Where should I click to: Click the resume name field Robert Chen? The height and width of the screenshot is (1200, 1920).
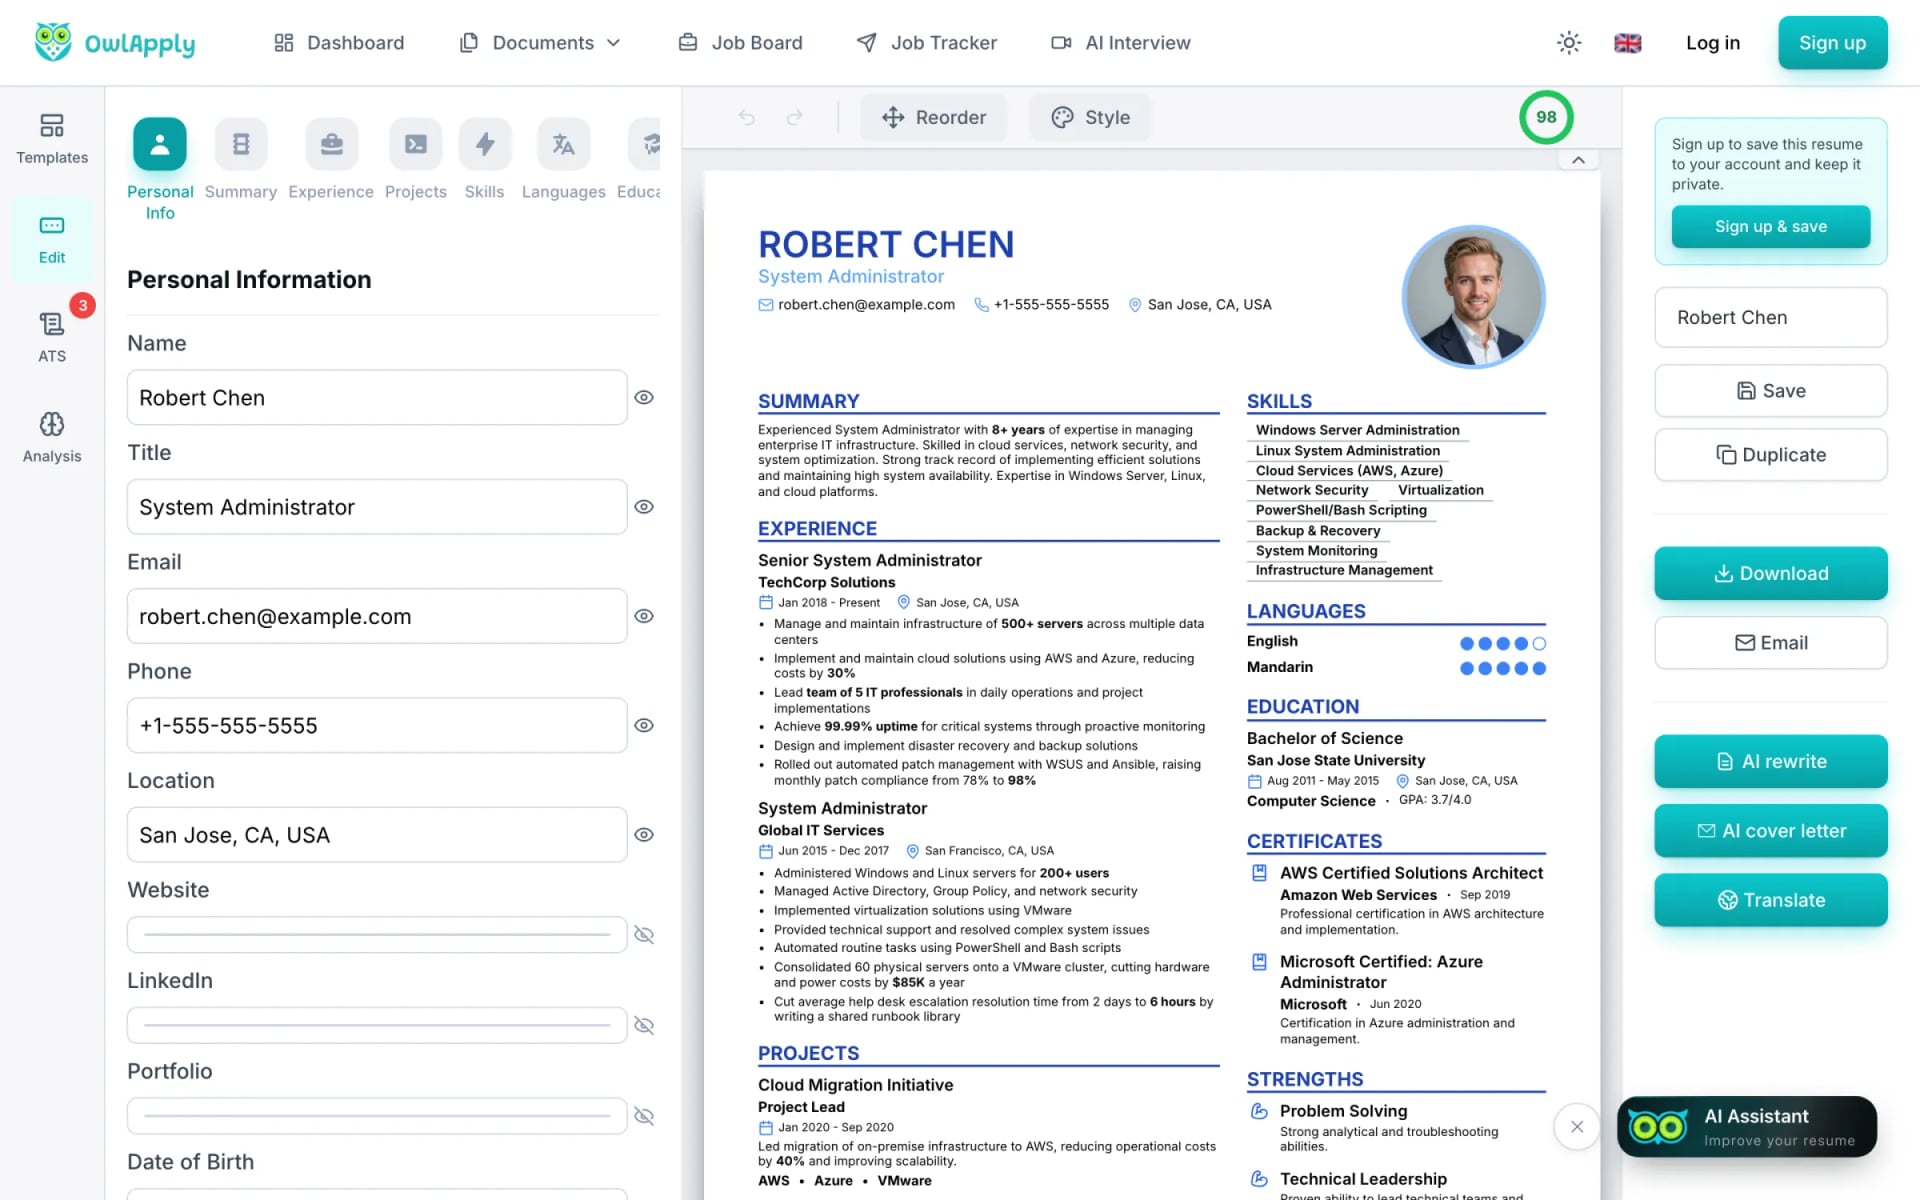(1771, 317)
